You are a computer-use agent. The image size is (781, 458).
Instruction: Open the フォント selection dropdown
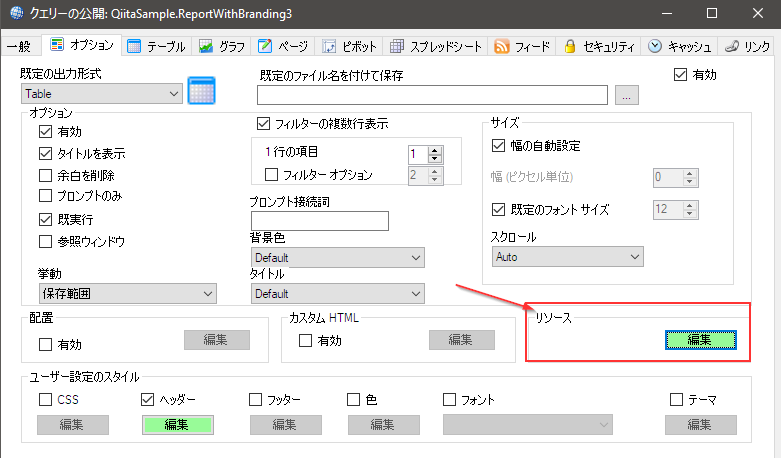point(528,425)
